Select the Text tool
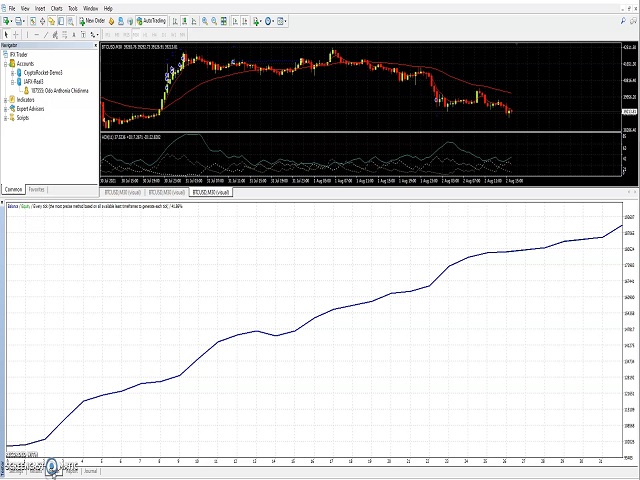640x480 pixels. (74, 35)
